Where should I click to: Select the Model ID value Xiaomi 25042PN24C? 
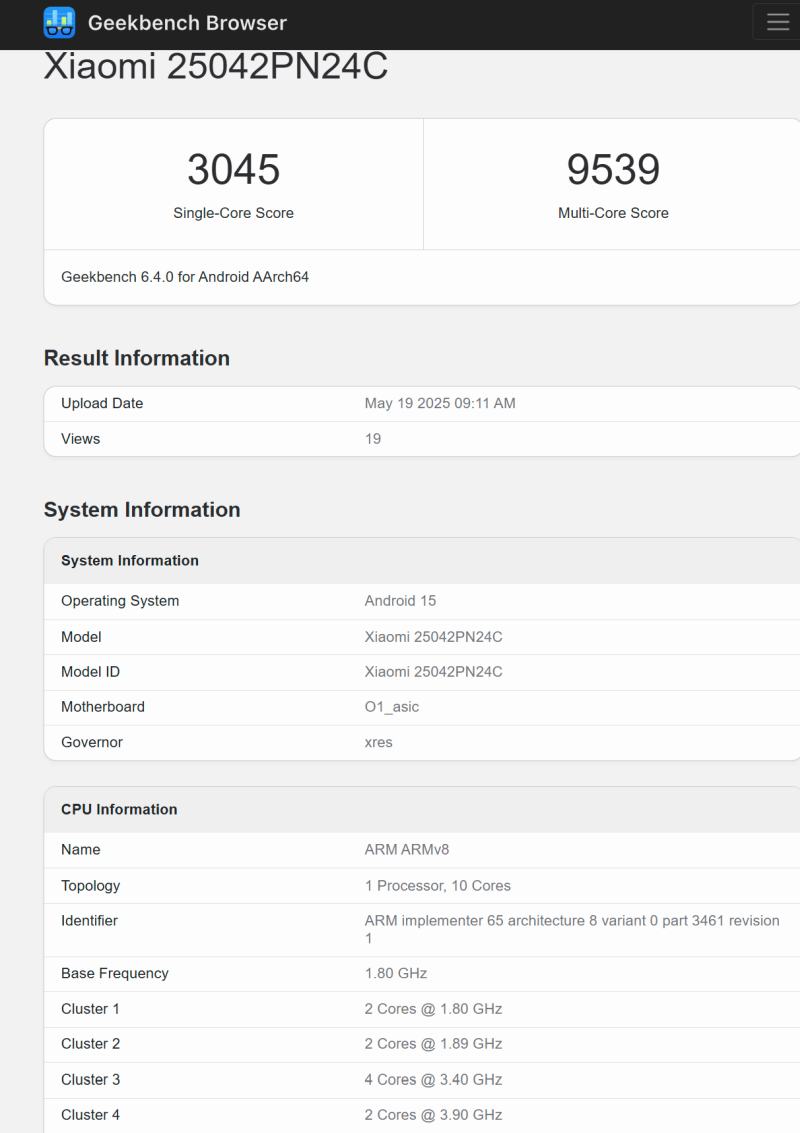434,672
